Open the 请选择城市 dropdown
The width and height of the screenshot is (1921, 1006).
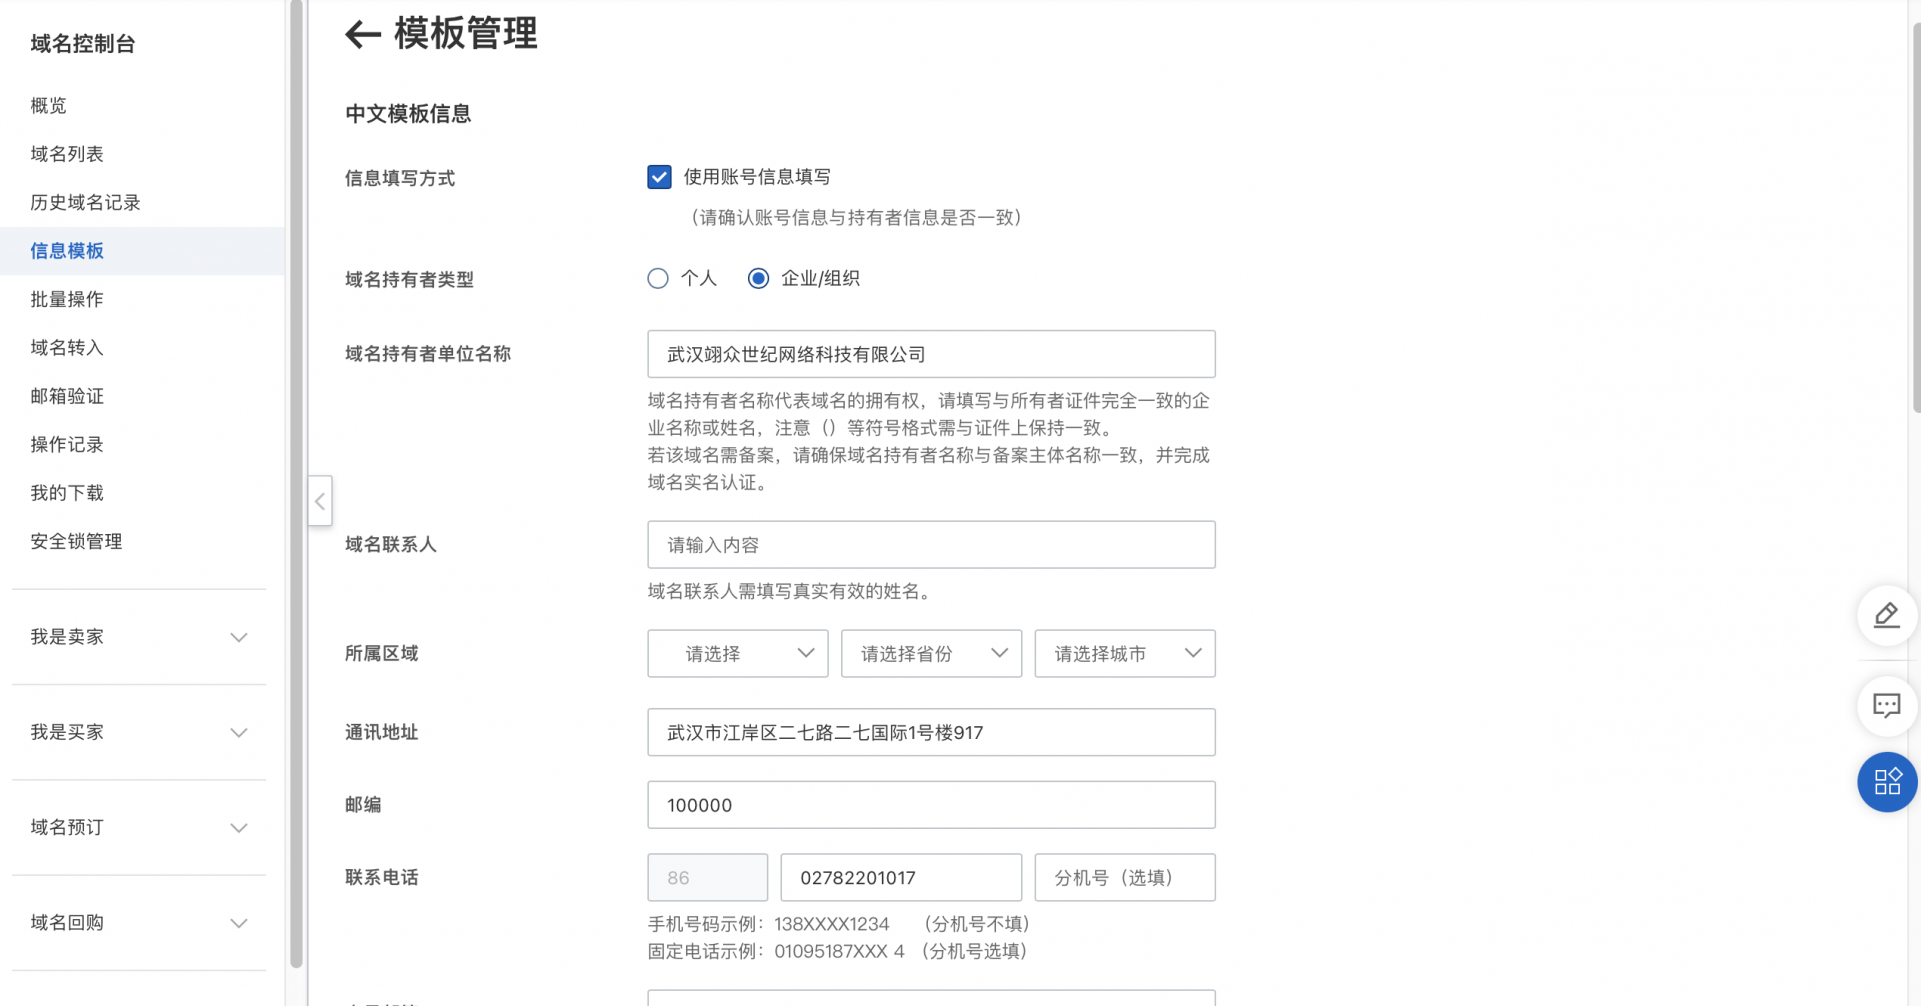(1124, 654)
